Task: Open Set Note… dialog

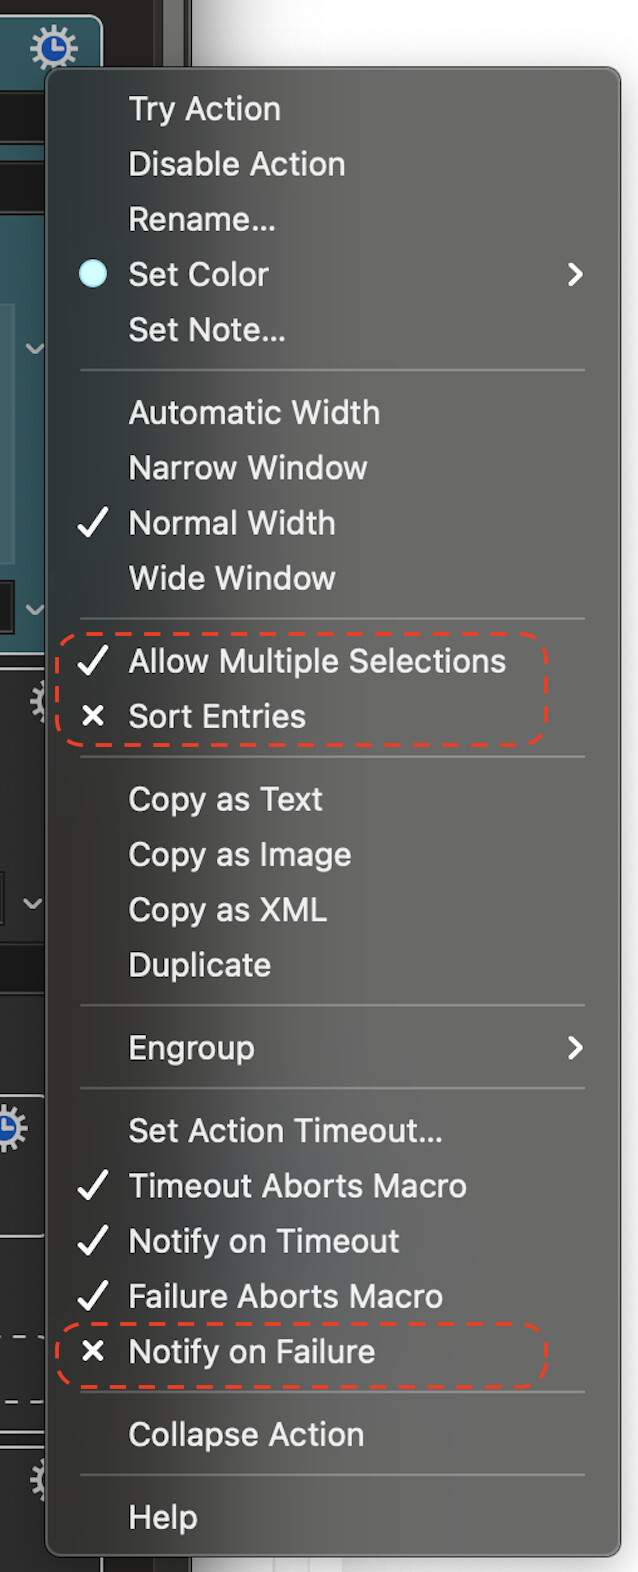Action: (207, 329)
